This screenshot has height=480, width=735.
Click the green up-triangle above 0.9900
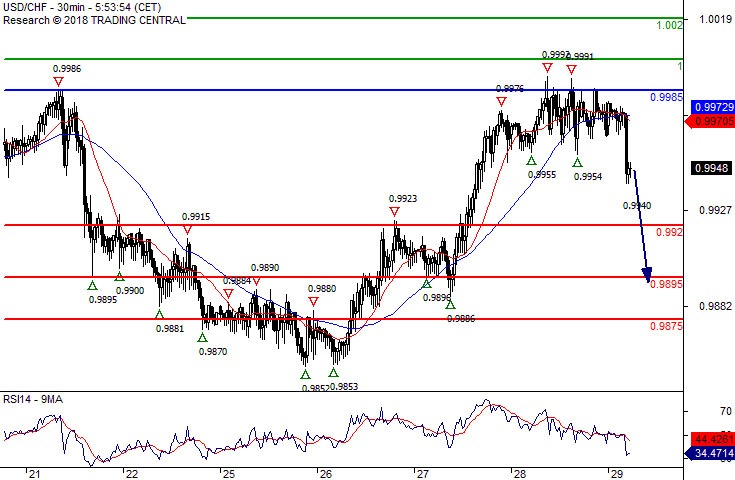(120, 277)
